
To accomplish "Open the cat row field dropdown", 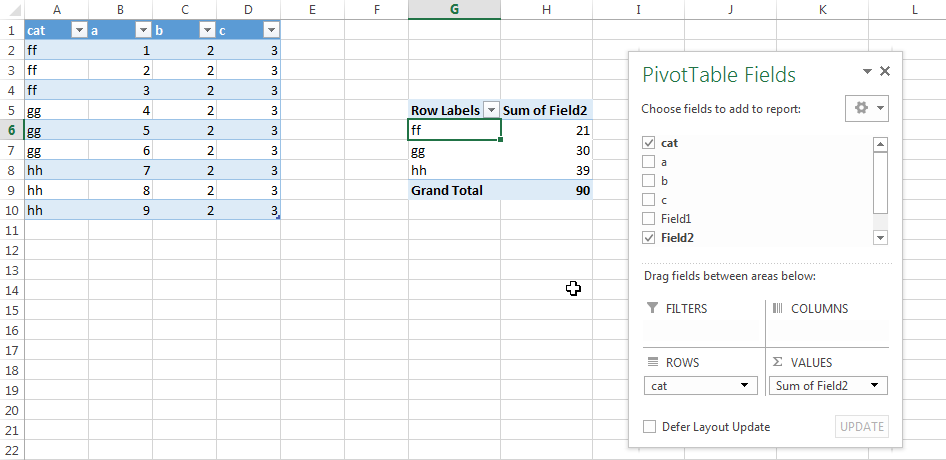I will click(744, 385).
